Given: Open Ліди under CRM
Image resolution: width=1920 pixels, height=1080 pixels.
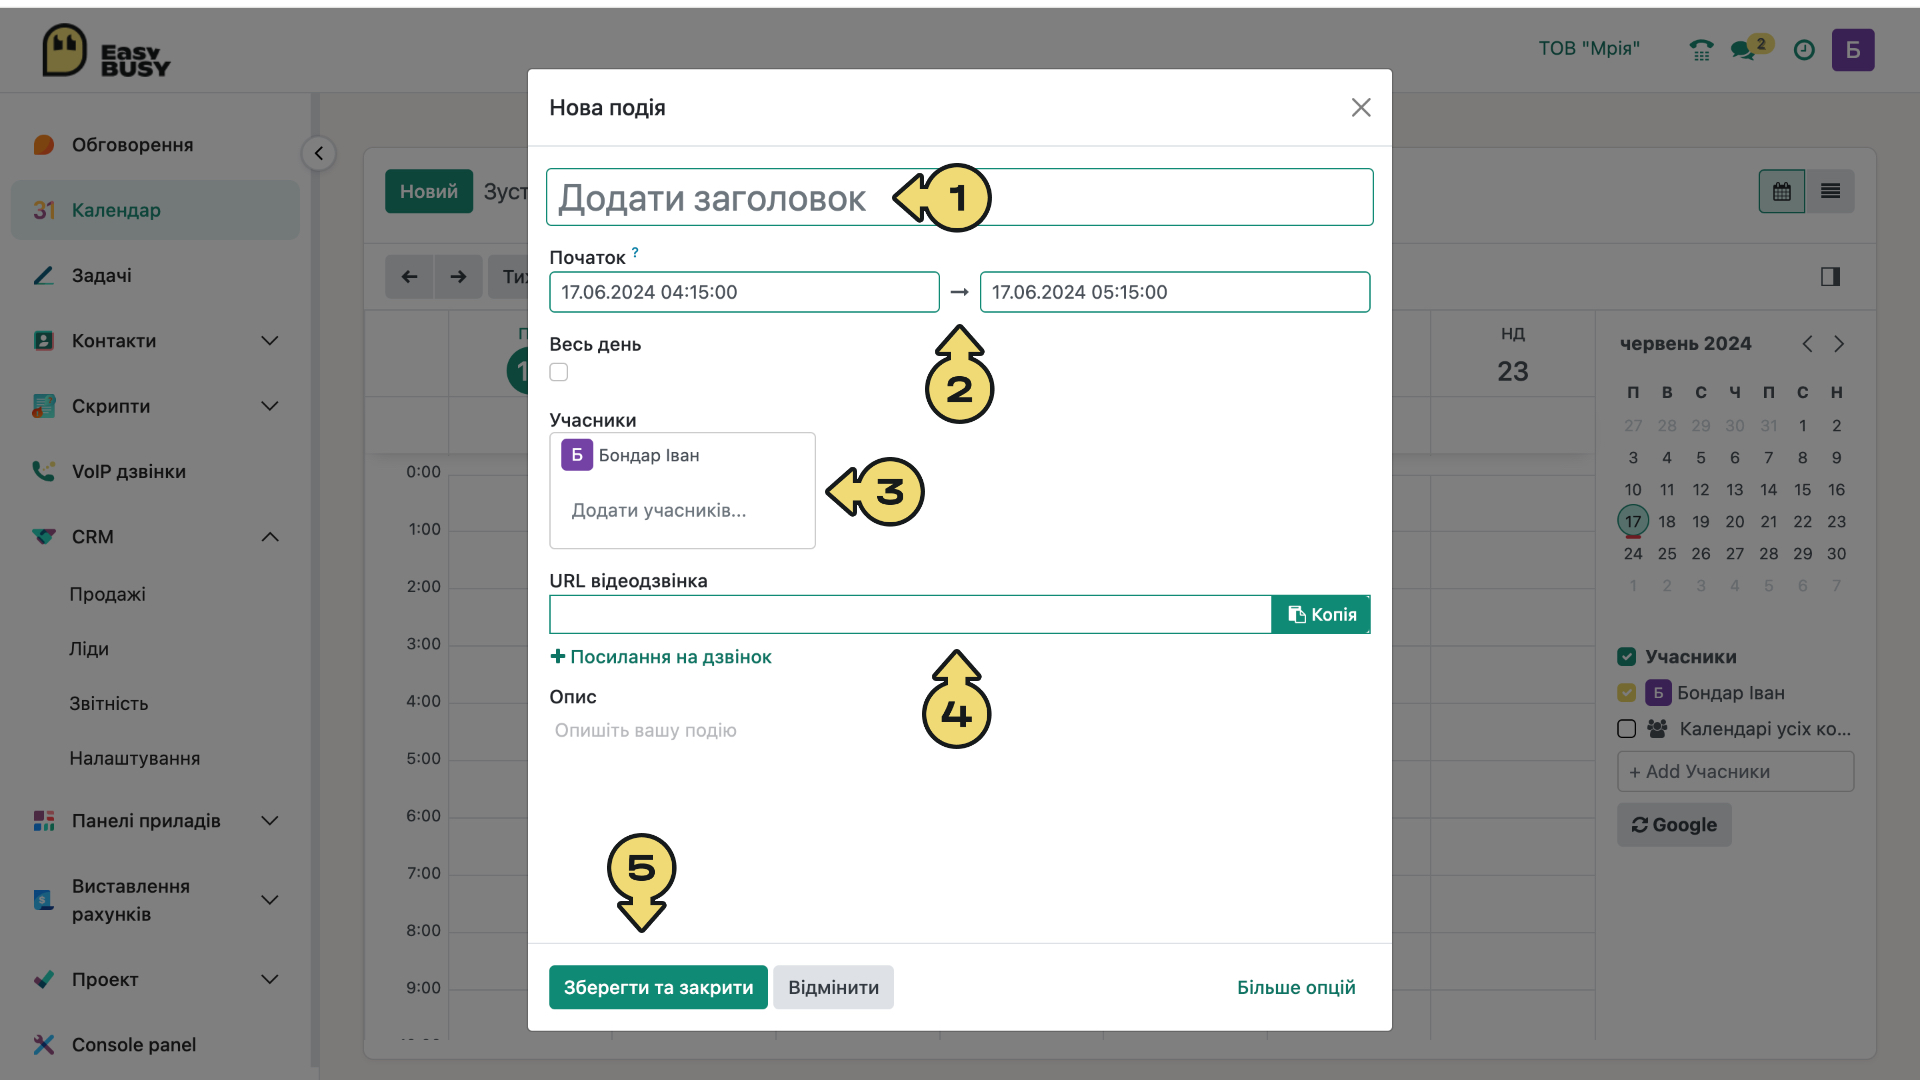Looking at the screenshot, I should pos(89,649).
